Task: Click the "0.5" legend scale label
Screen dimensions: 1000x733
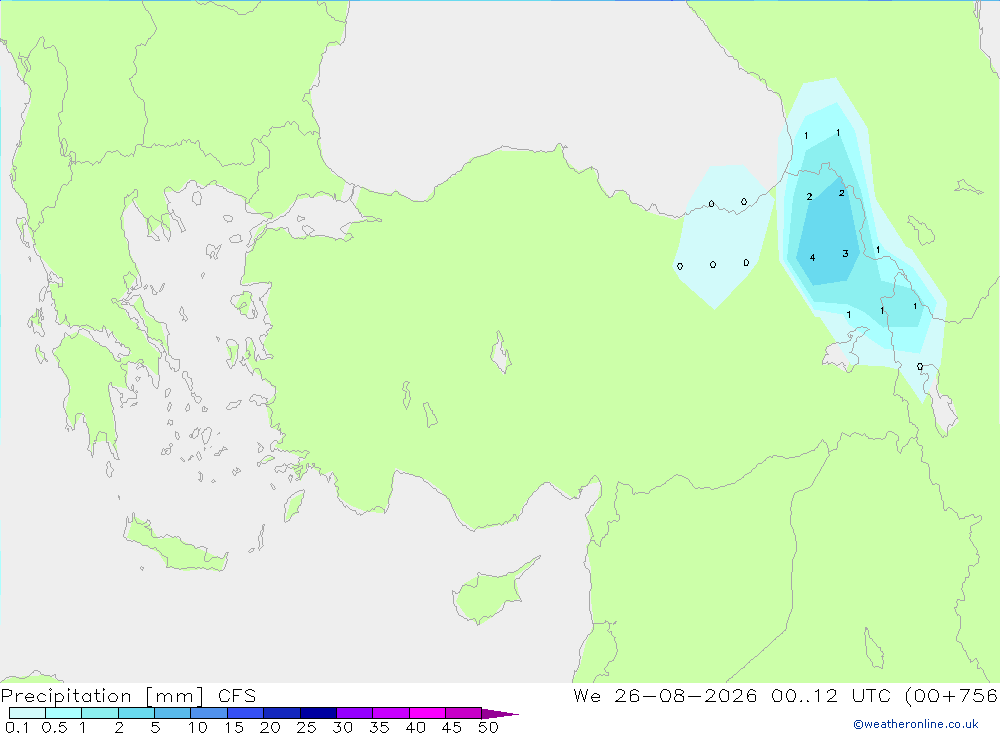Action: 54,727
